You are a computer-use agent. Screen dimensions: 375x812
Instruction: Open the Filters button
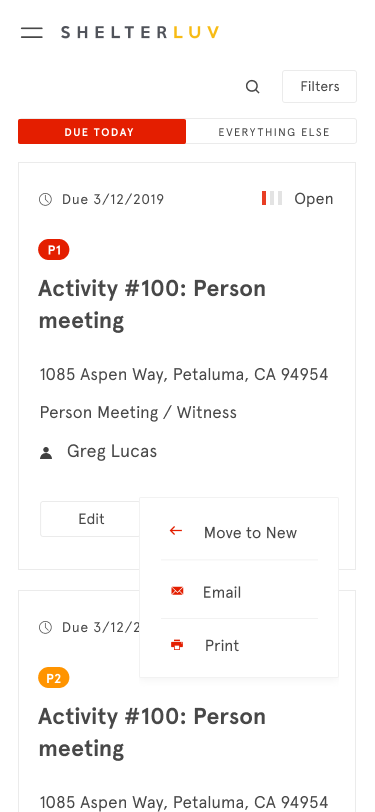[320, 86]
